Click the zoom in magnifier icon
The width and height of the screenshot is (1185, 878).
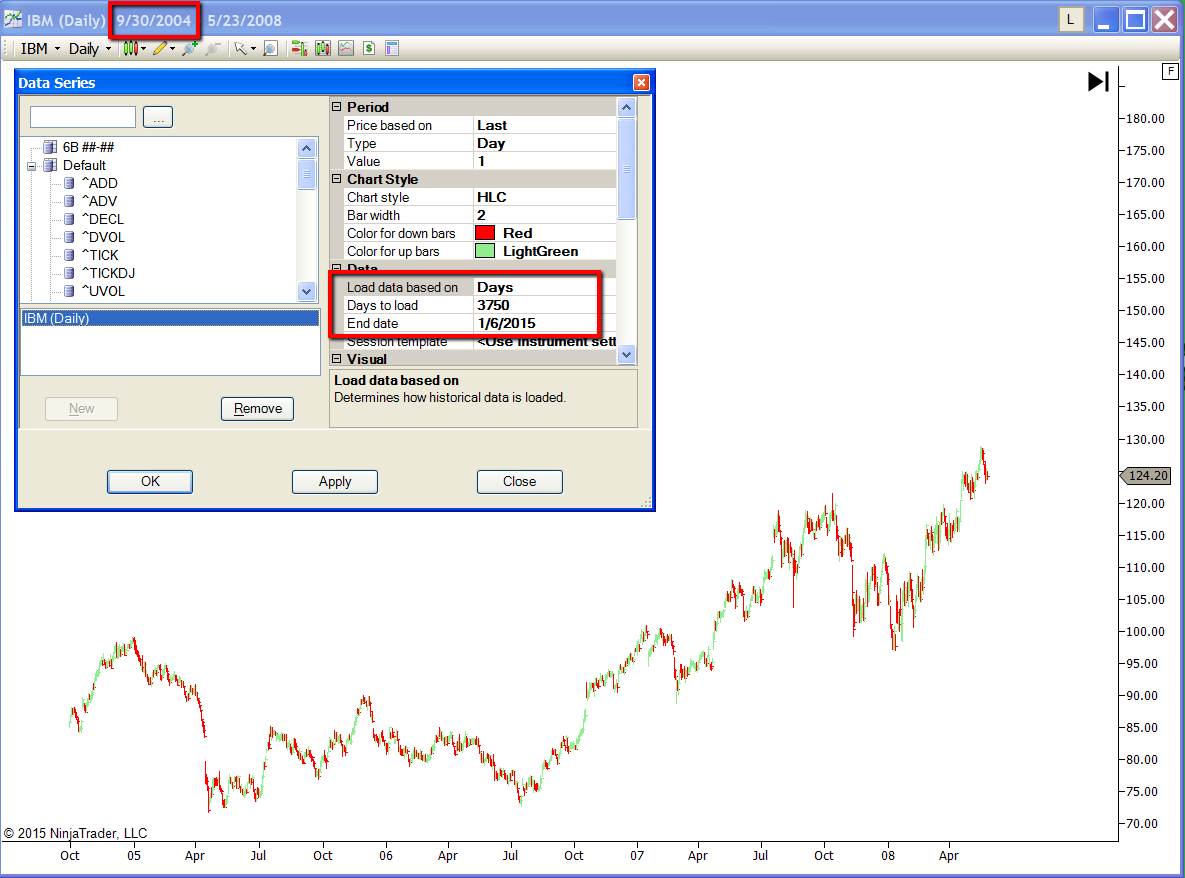click(x=190, y=48)
